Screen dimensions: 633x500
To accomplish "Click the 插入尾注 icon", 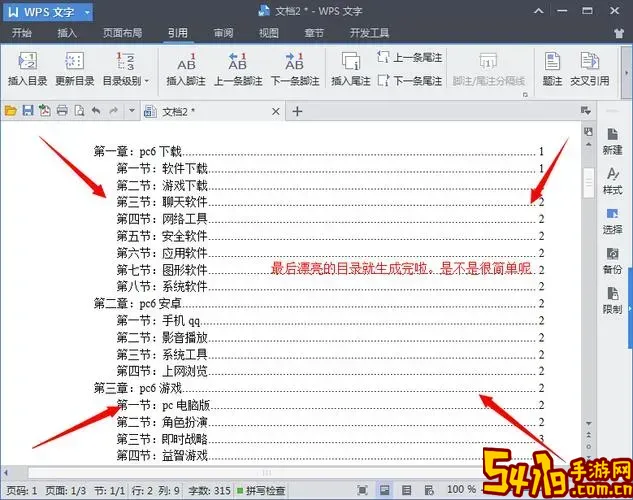I will (351, 61).
